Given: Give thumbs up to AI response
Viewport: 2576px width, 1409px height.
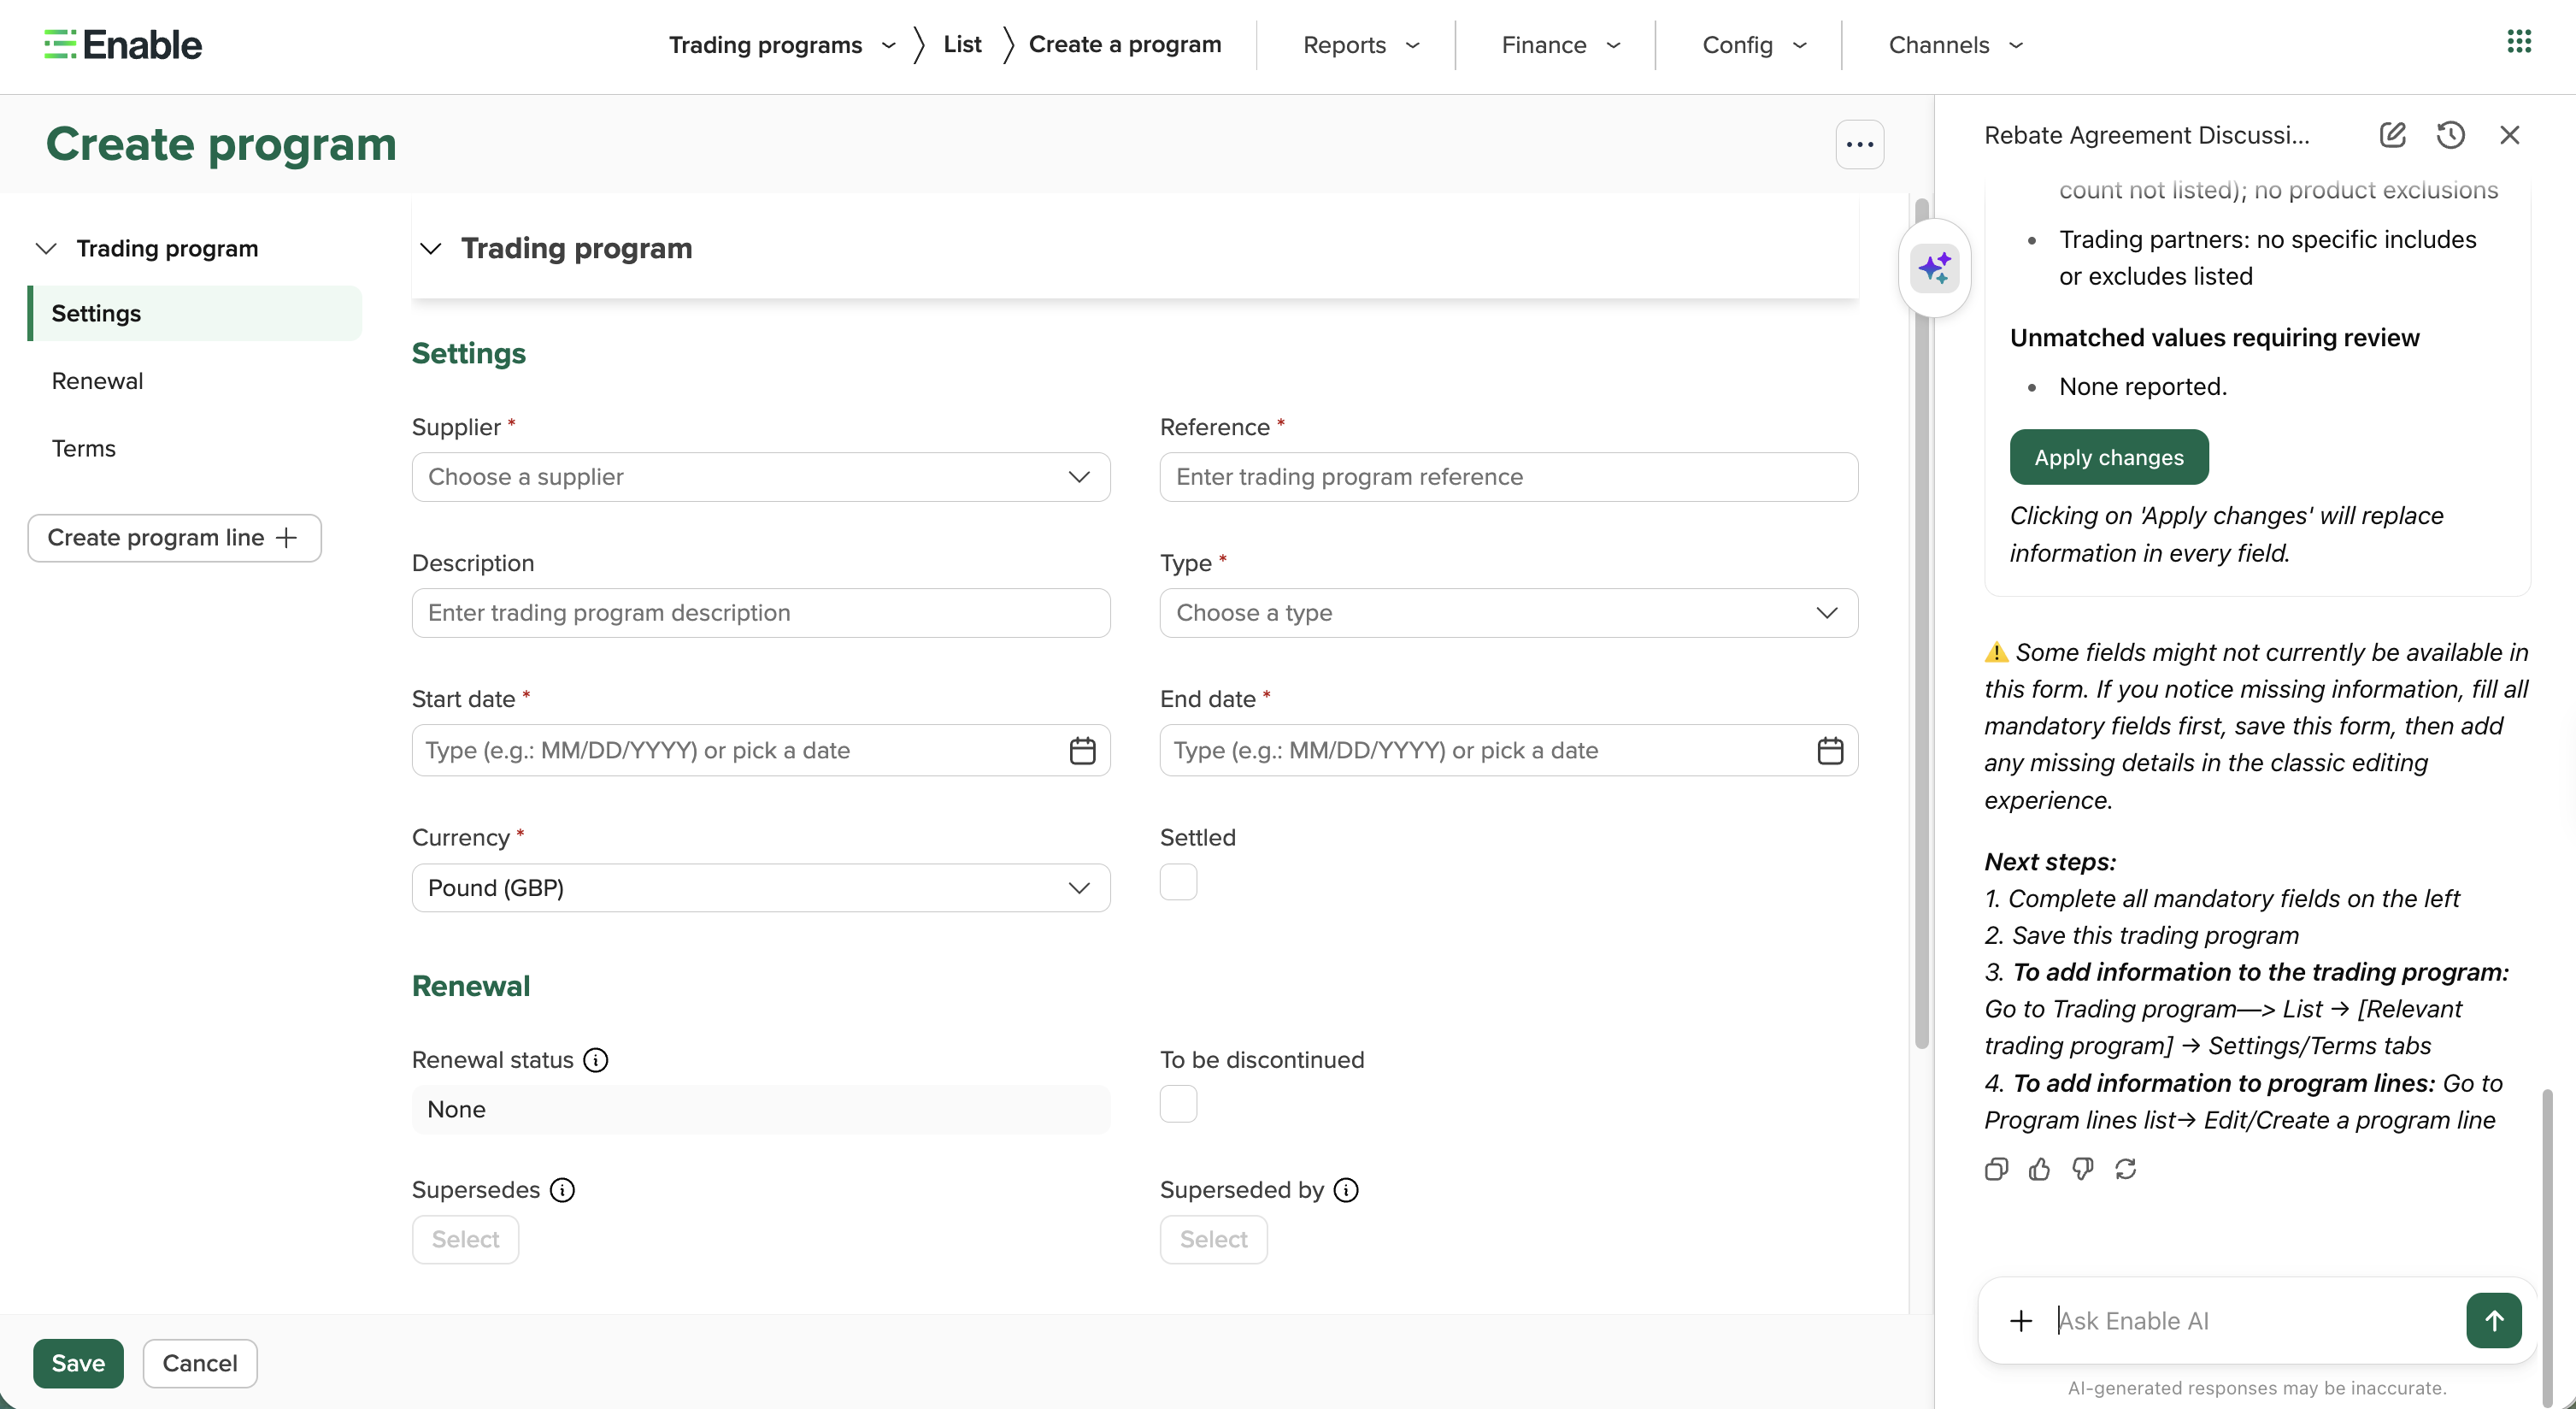Looking at the screenshot, I should 2039,1169.
